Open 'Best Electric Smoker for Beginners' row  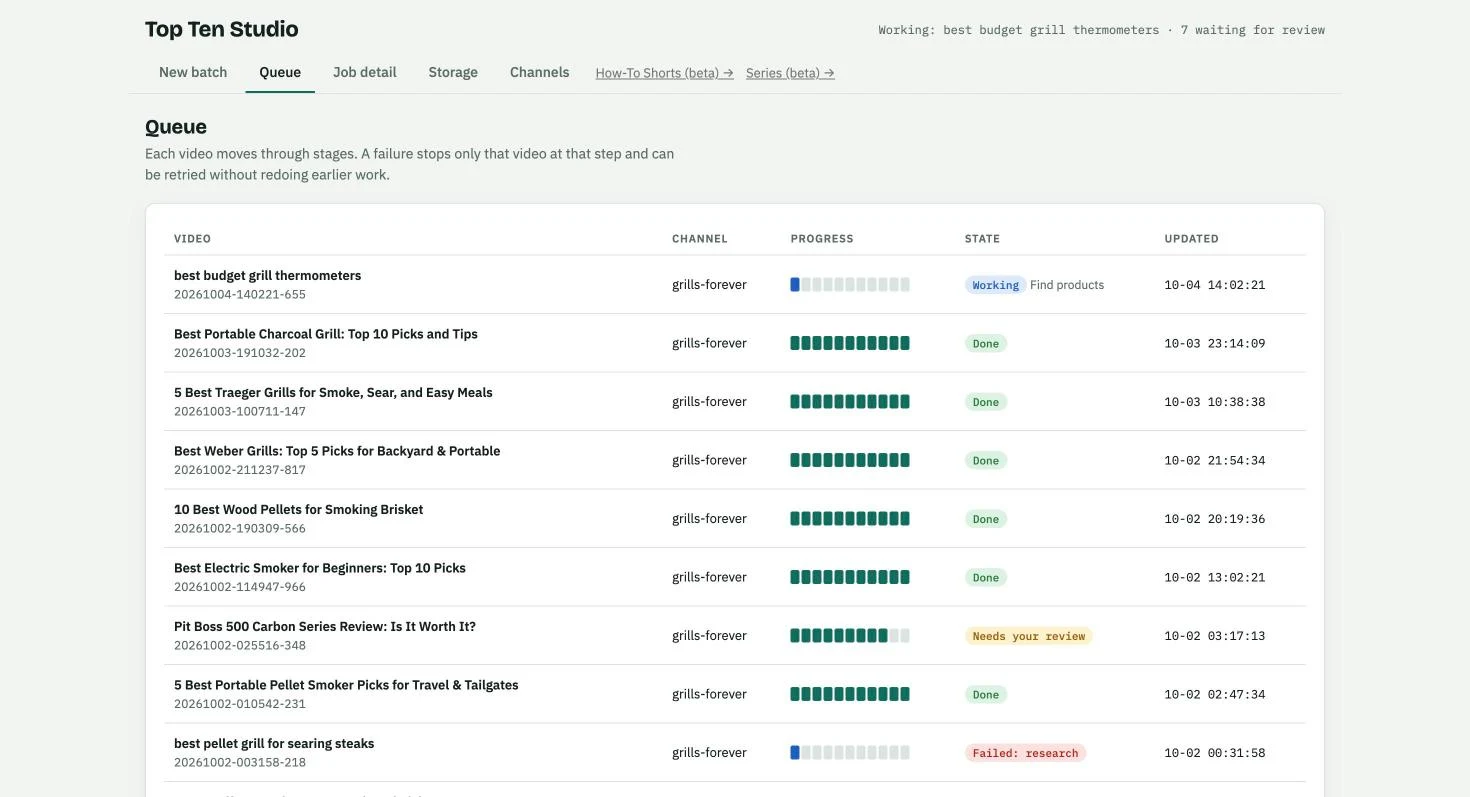coord(735,577)
